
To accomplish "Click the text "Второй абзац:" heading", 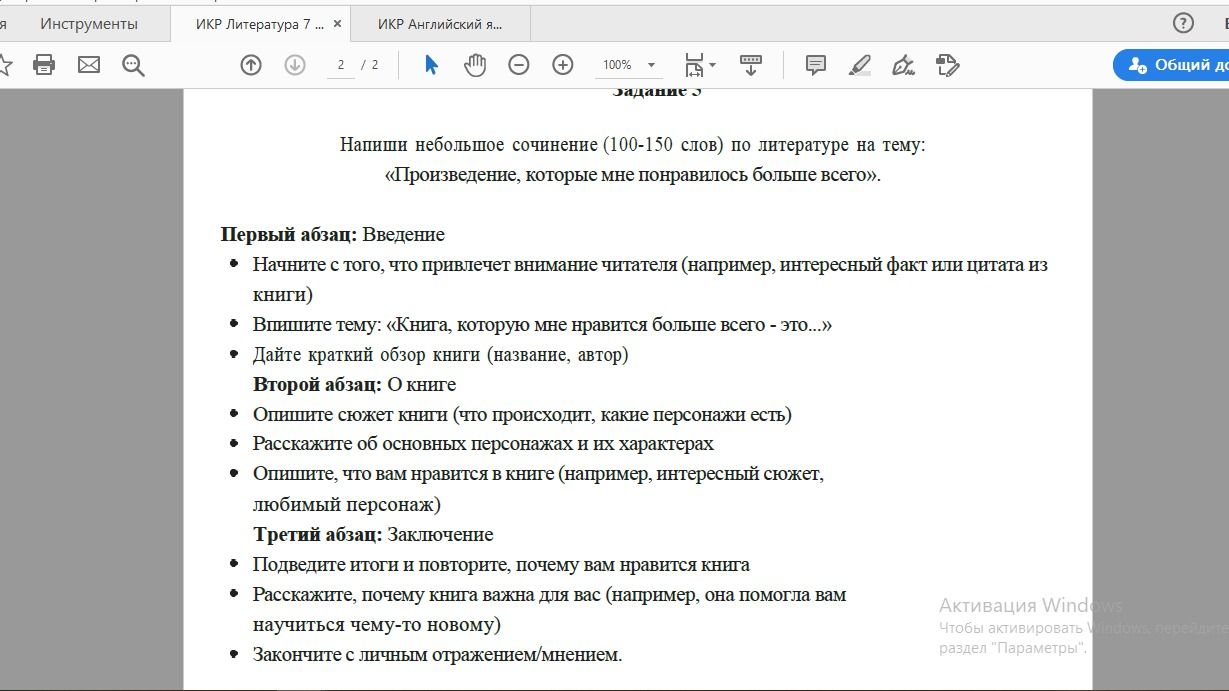I will click(317, 385).
